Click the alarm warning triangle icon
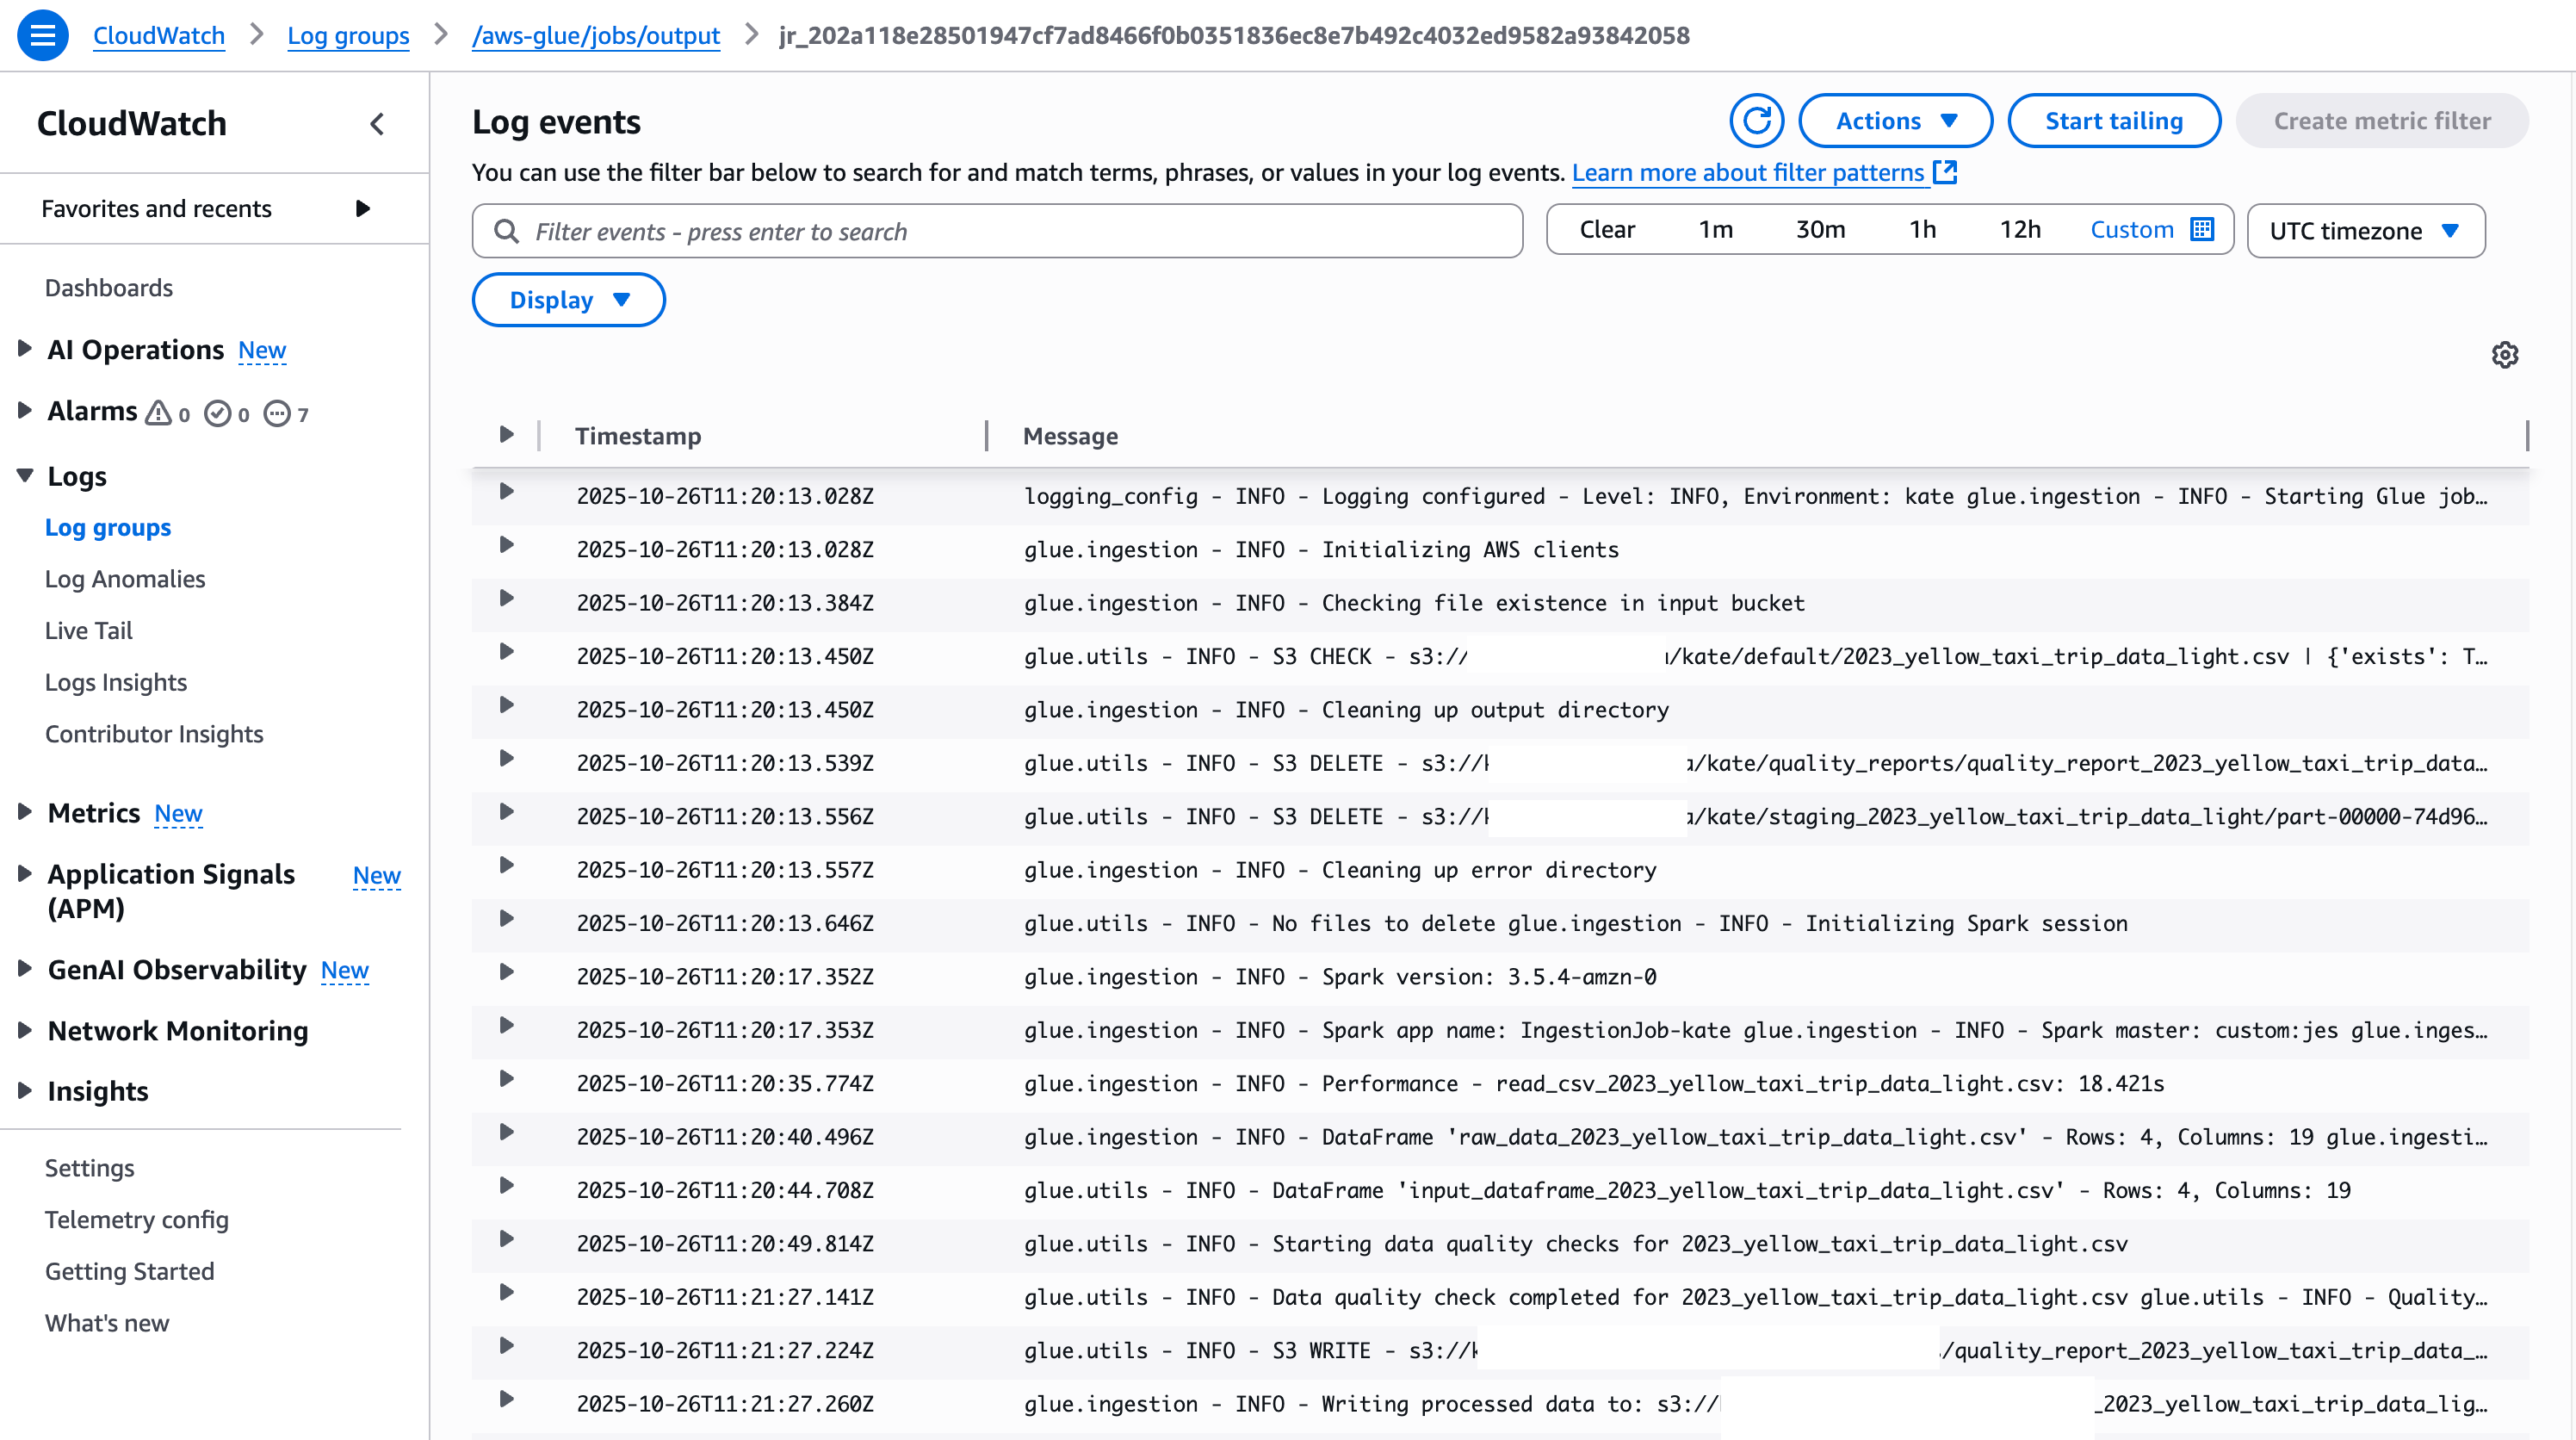The width and height of the screenshot is (2576, 1440). (x=158, y=413)
